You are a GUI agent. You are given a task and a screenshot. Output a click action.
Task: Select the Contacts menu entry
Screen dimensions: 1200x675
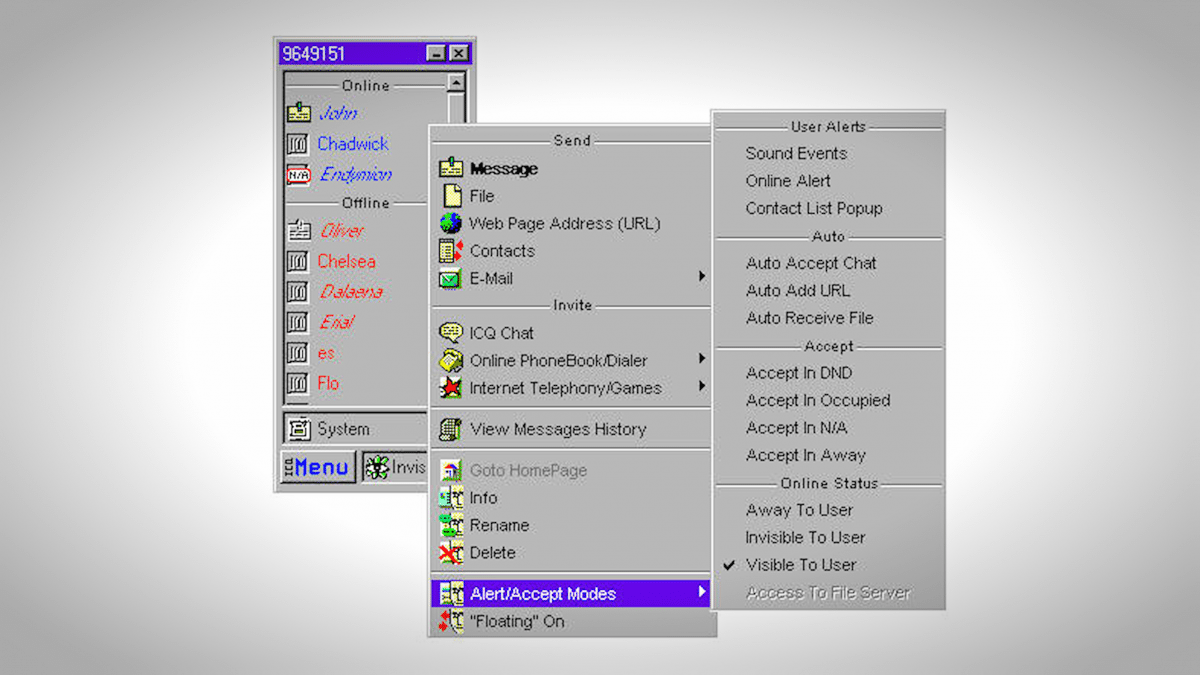pyautogui.click(x=502, y=251)
